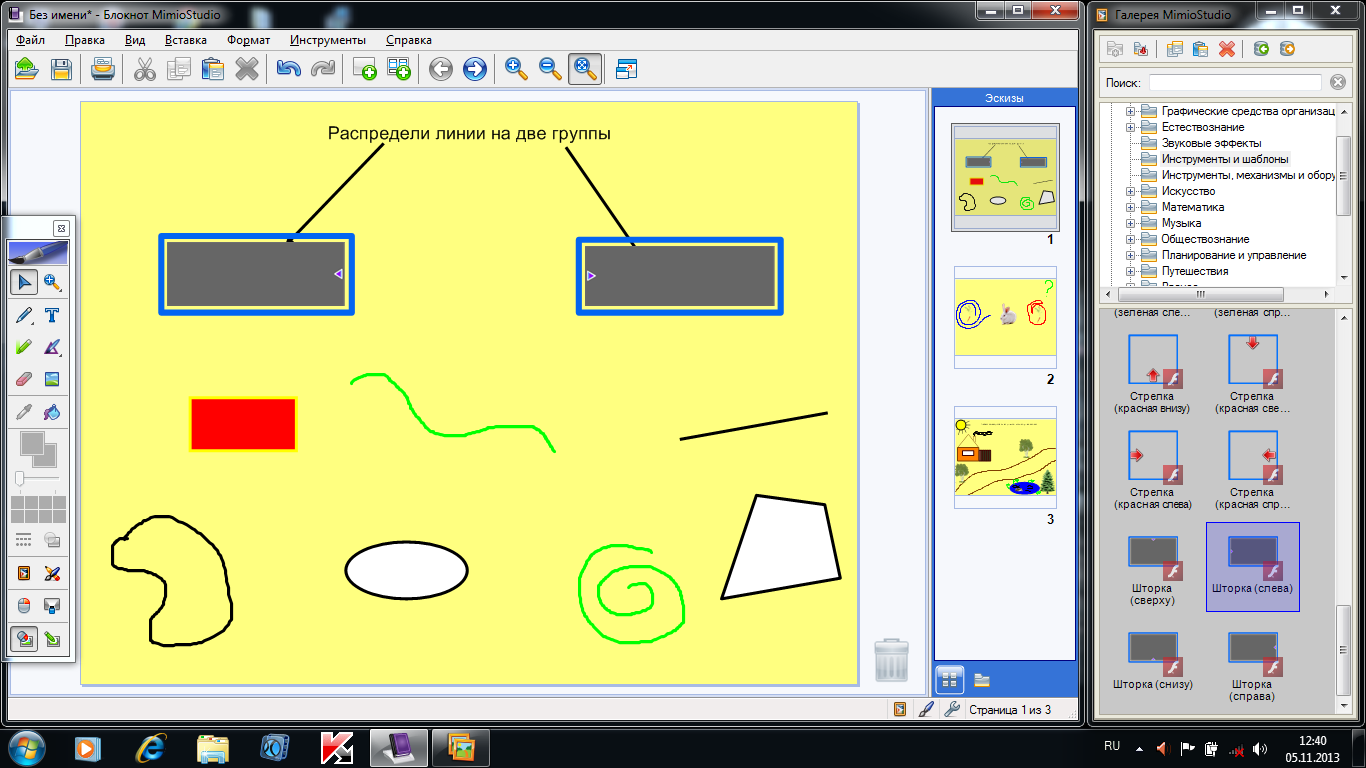Open the Вид menu
The image size is (1366, 768).
(135, 40)
